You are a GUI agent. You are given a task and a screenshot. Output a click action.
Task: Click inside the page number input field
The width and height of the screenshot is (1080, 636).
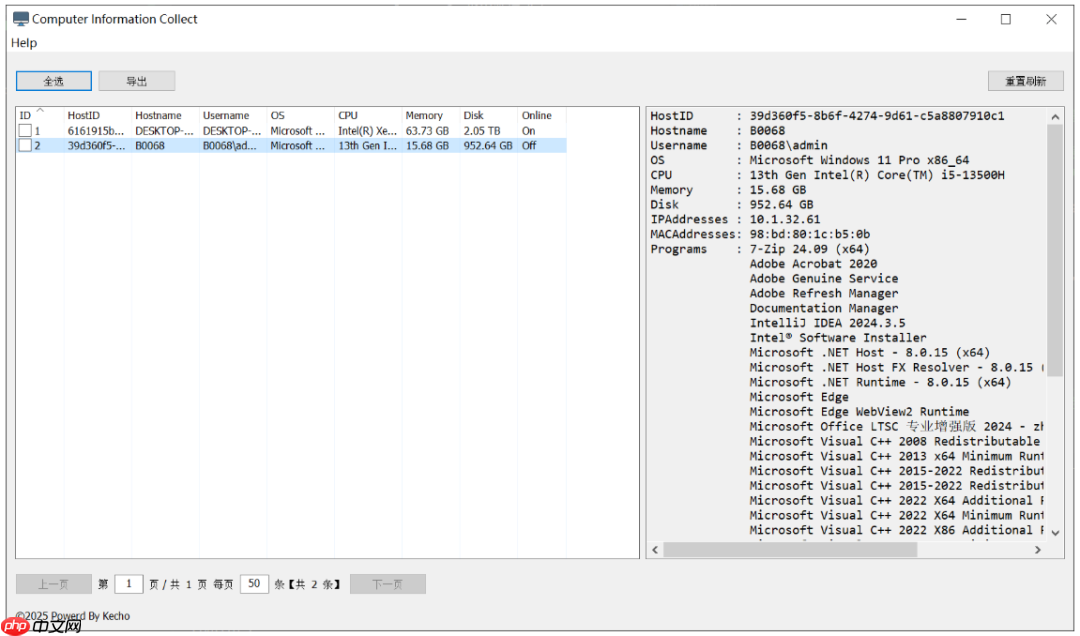click(x=128, y=583)
